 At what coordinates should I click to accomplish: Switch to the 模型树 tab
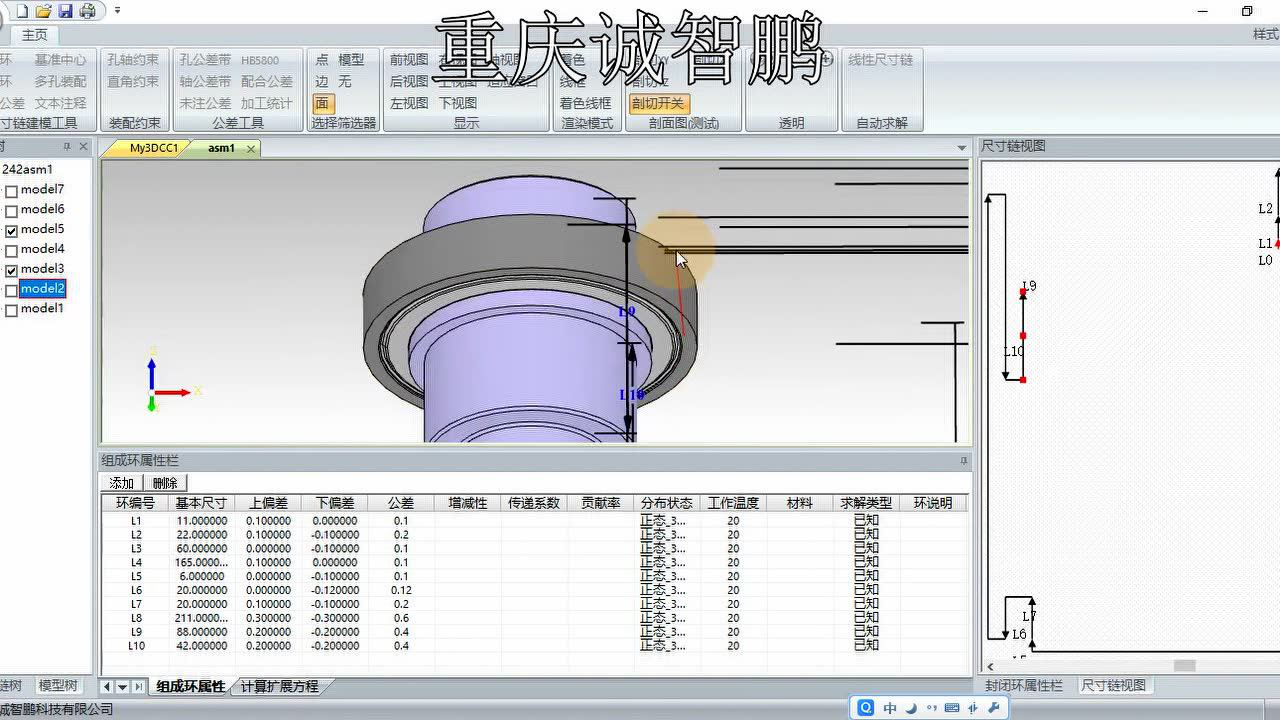pos(57,686)
